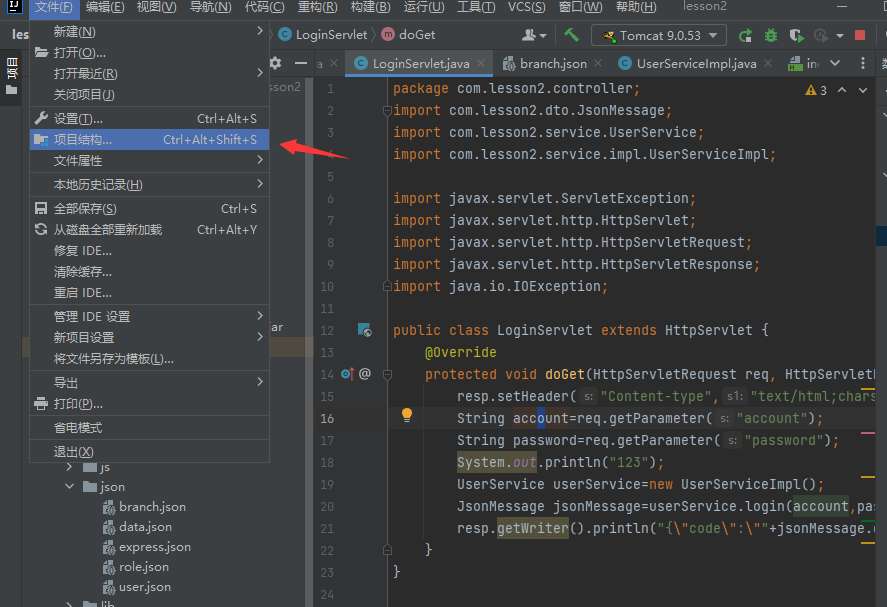Open the user account icon in toolbar

pyautogui.click(x=534, y=35)
